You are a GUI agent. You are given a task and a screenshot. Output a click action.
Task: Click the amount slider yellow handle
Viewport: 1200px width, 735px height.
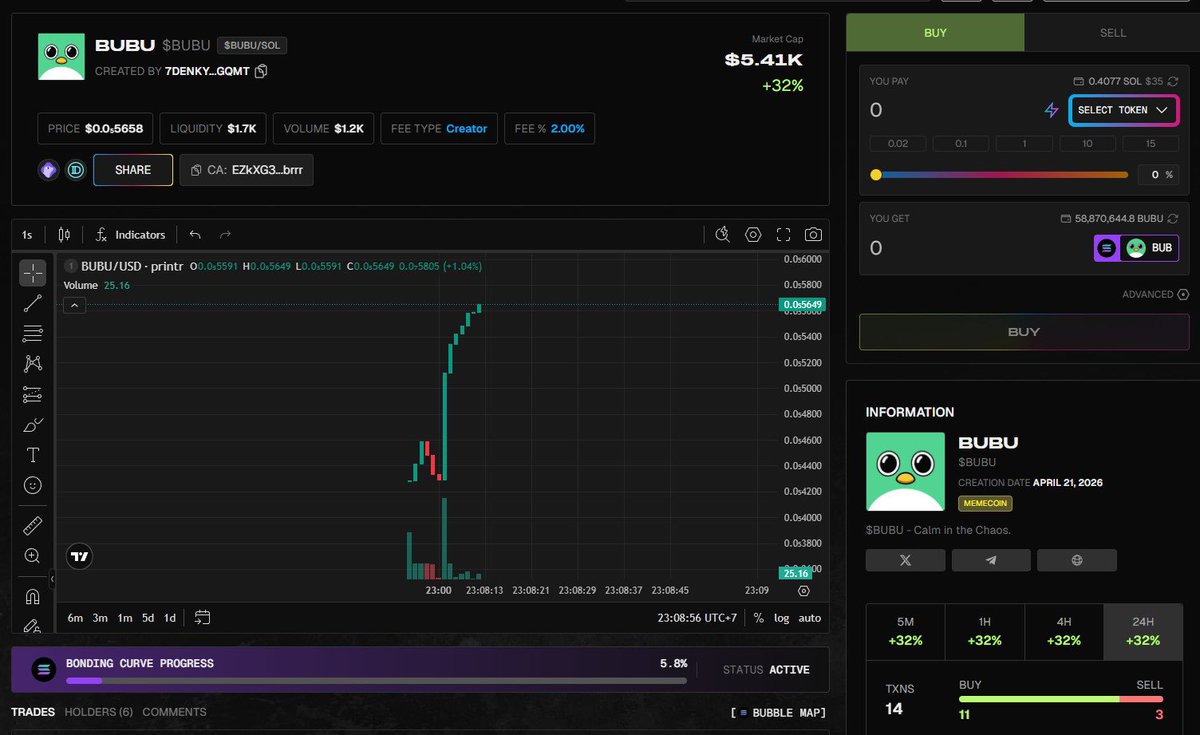tap(876, 174)
